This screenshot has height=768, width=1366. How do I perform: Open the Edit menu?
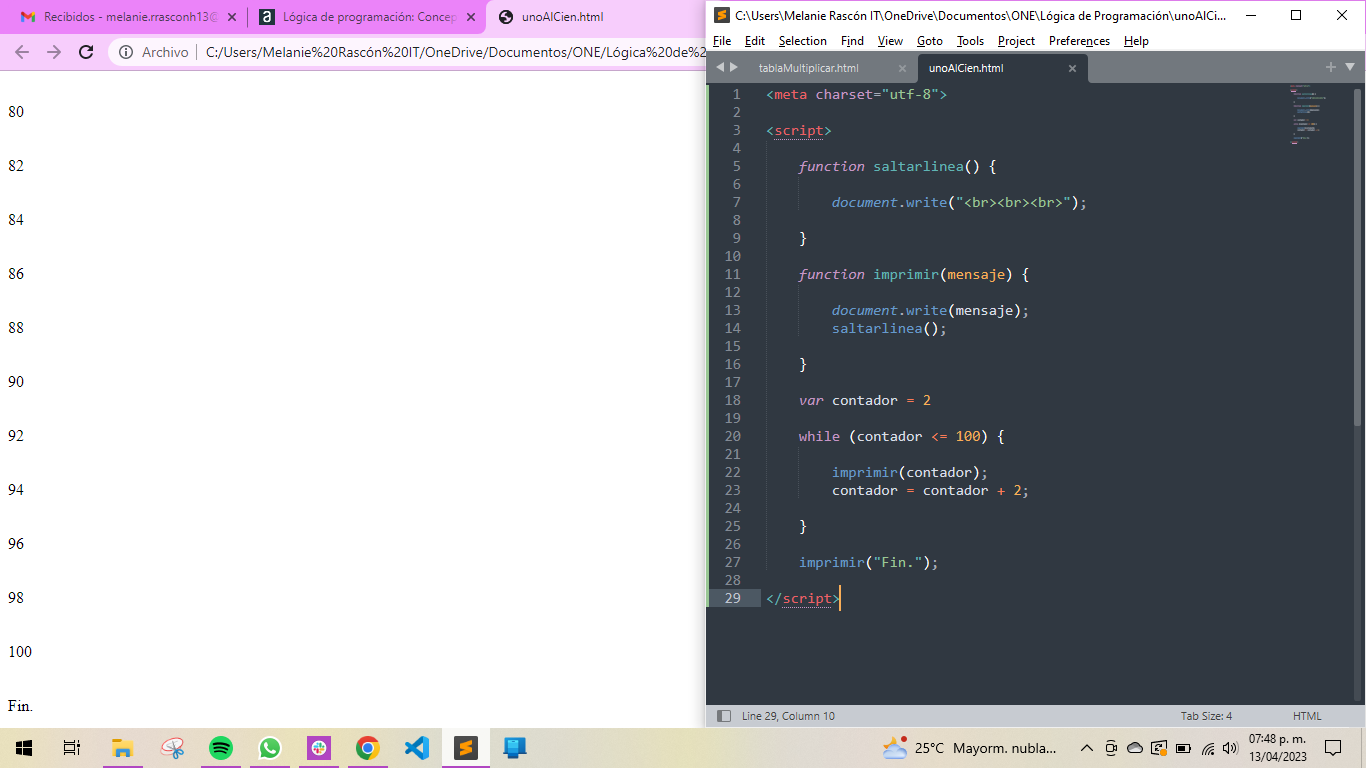755,41
